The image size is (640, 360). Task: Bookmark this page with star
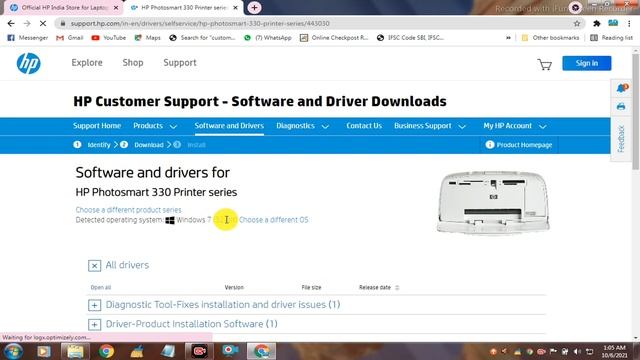(577, 24)
